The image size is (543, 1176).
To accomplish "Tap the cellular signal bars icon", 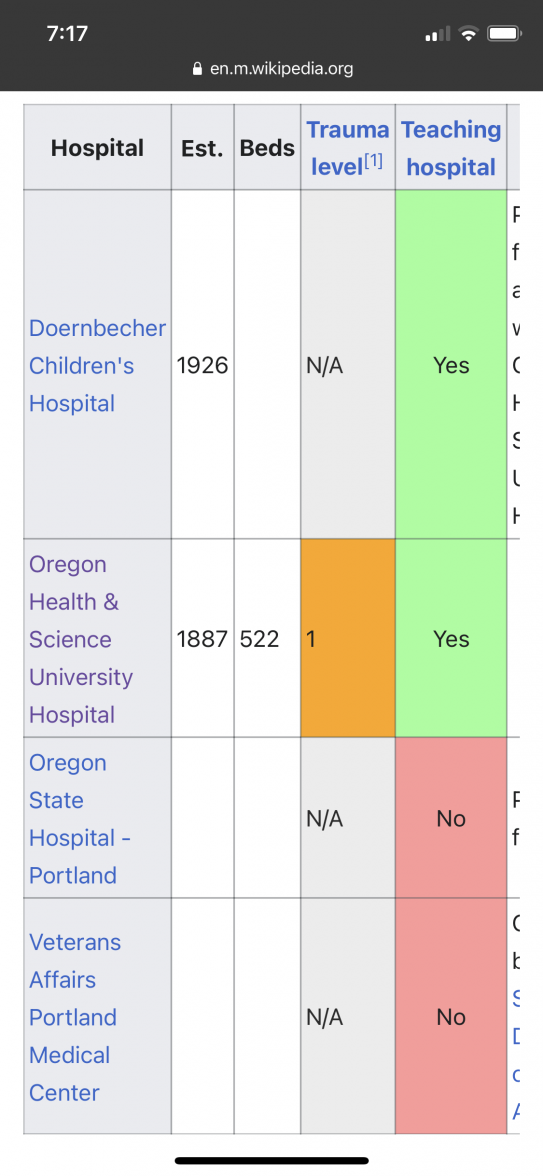I will pos(437,34).
